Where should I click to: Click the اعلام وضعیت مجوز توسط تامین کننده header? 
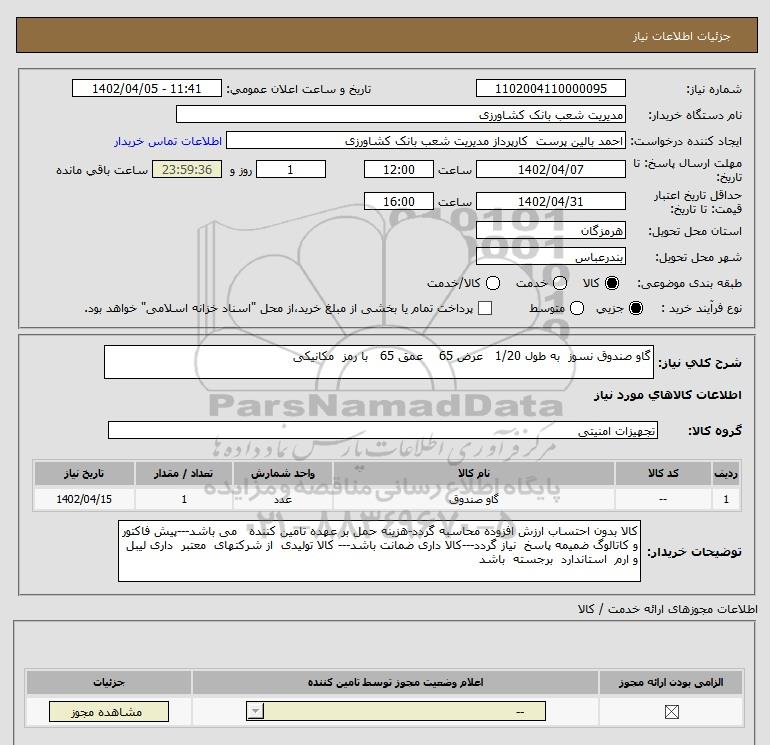click(x=396, y=682)
